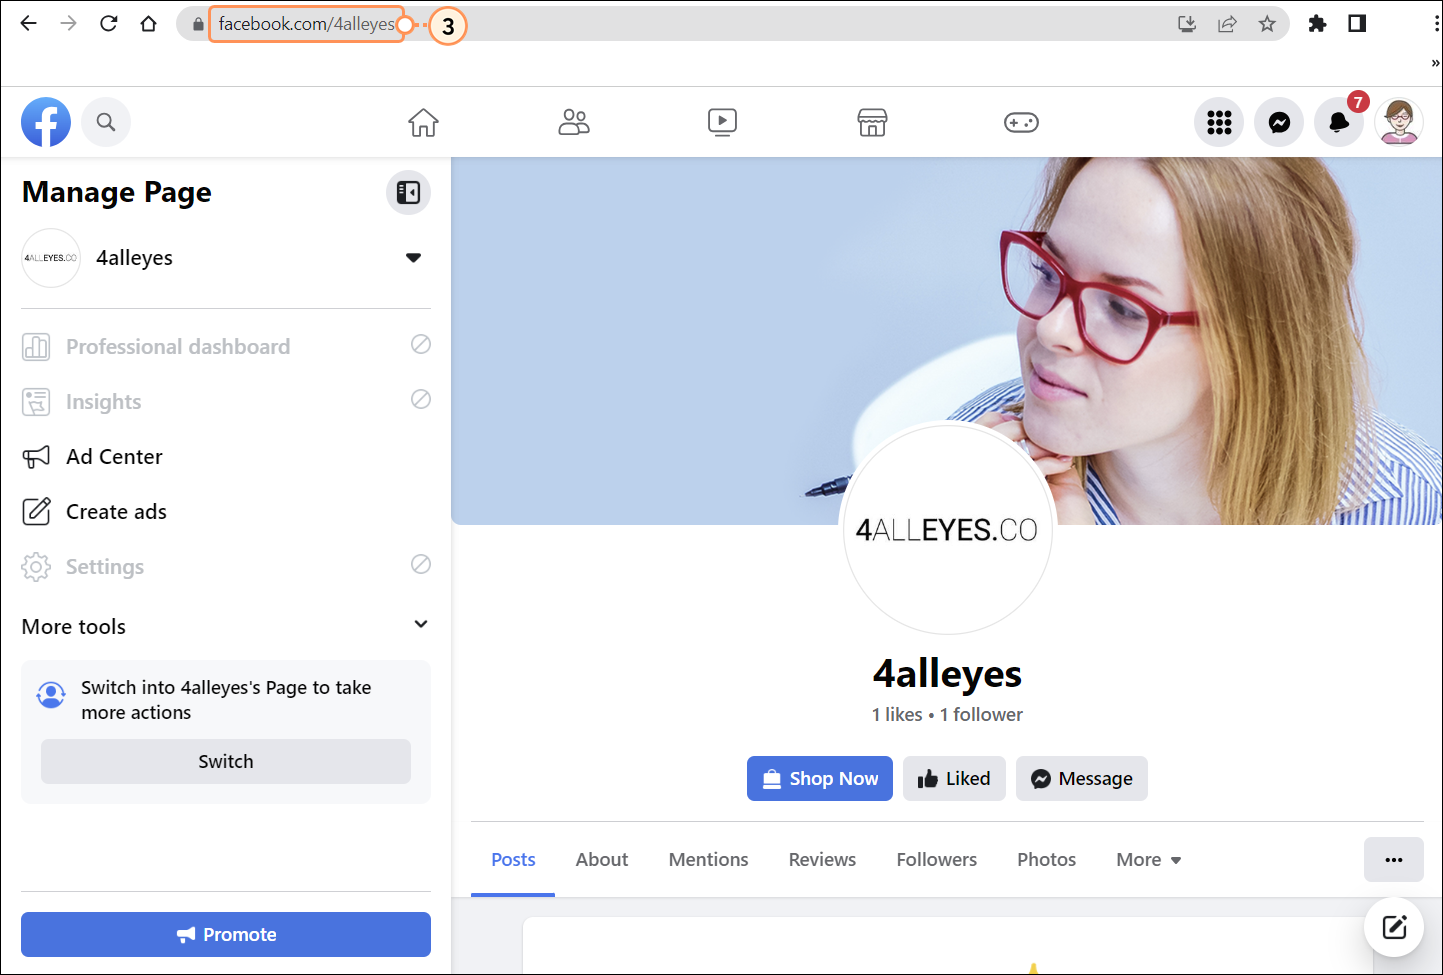
Task: Switch to the Mentions tab
Action: [x=708, y=860]
